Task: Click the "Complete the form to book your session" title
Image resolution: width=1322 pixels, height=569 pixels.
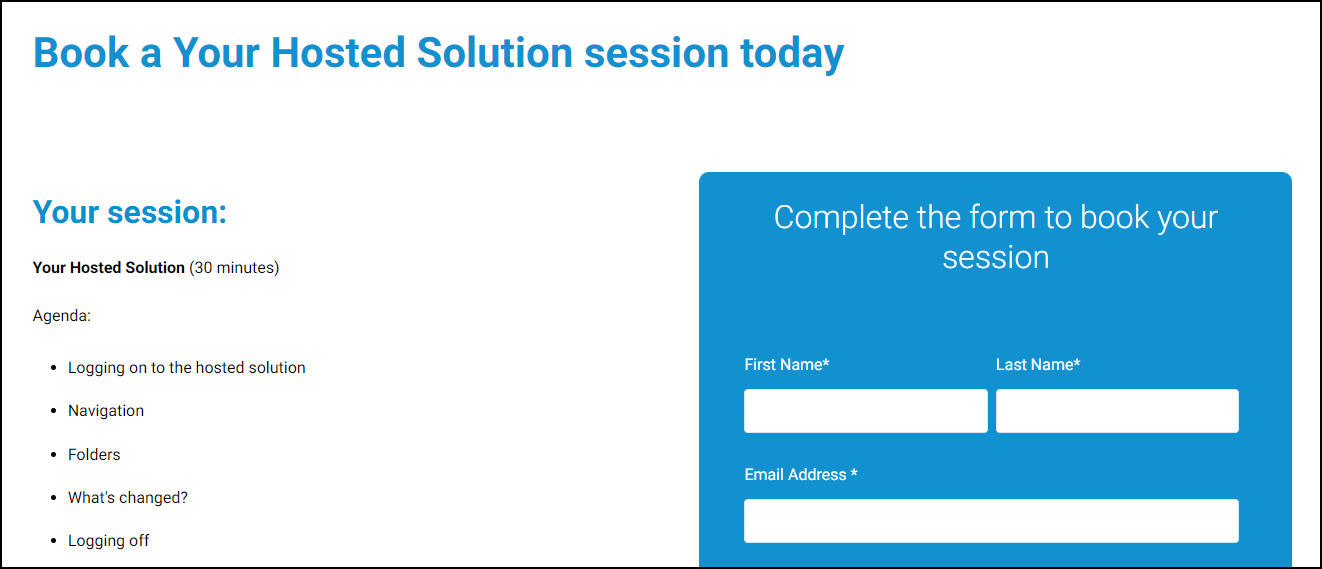Action: (x=995, y=237)
